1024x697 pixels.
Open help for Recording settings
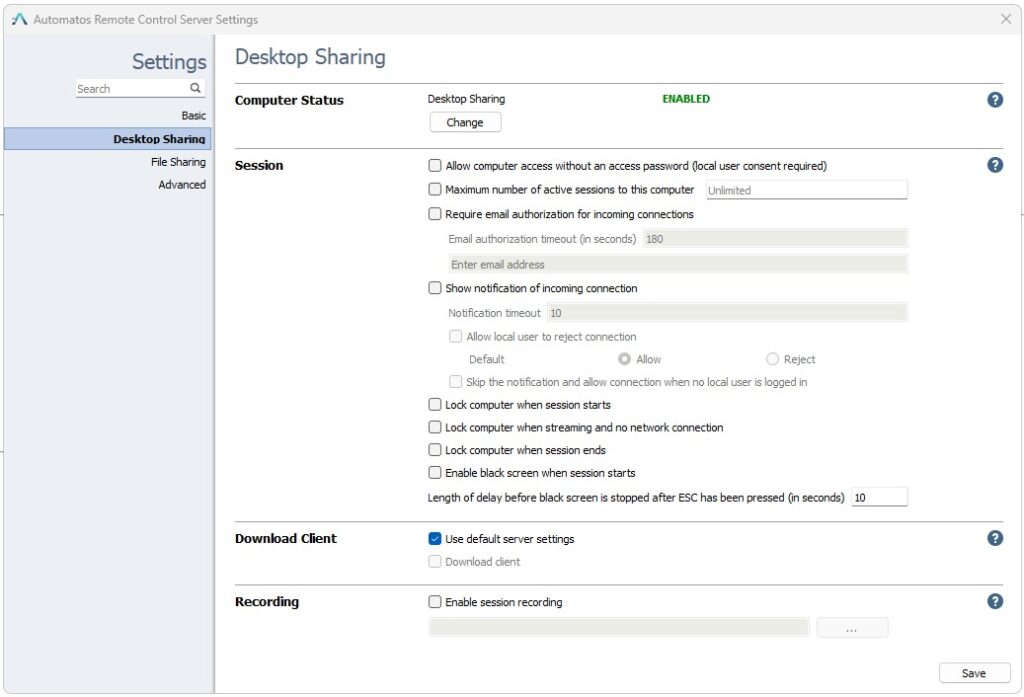pyautogui.click(x=995, y=601)
